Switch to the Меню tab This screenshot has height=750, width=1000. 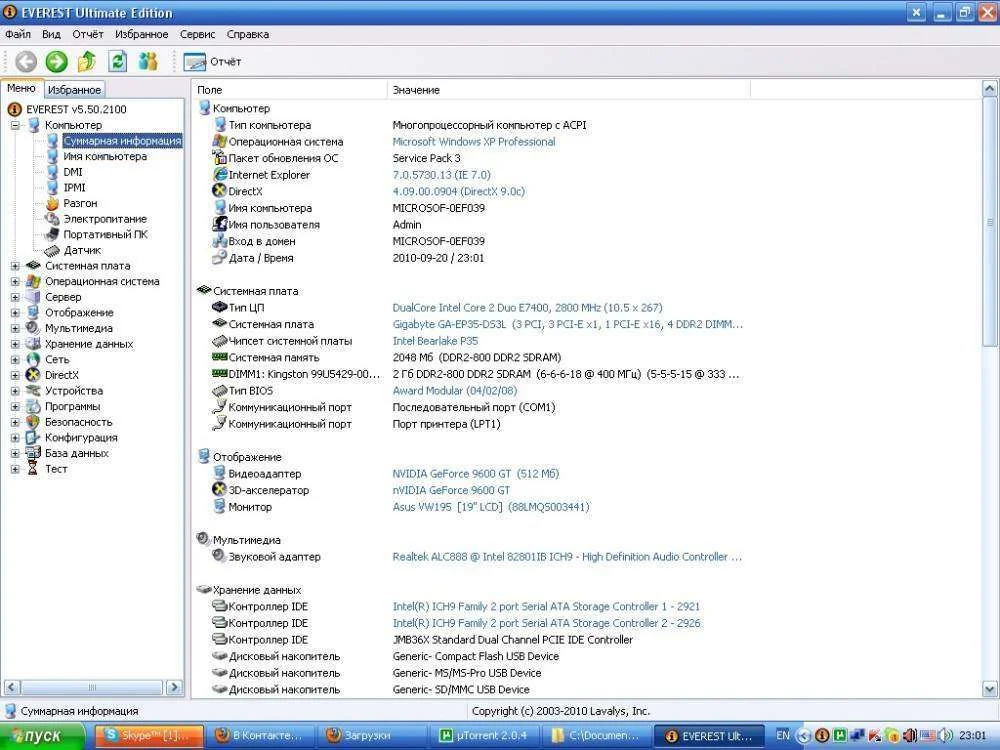(21, 88)
